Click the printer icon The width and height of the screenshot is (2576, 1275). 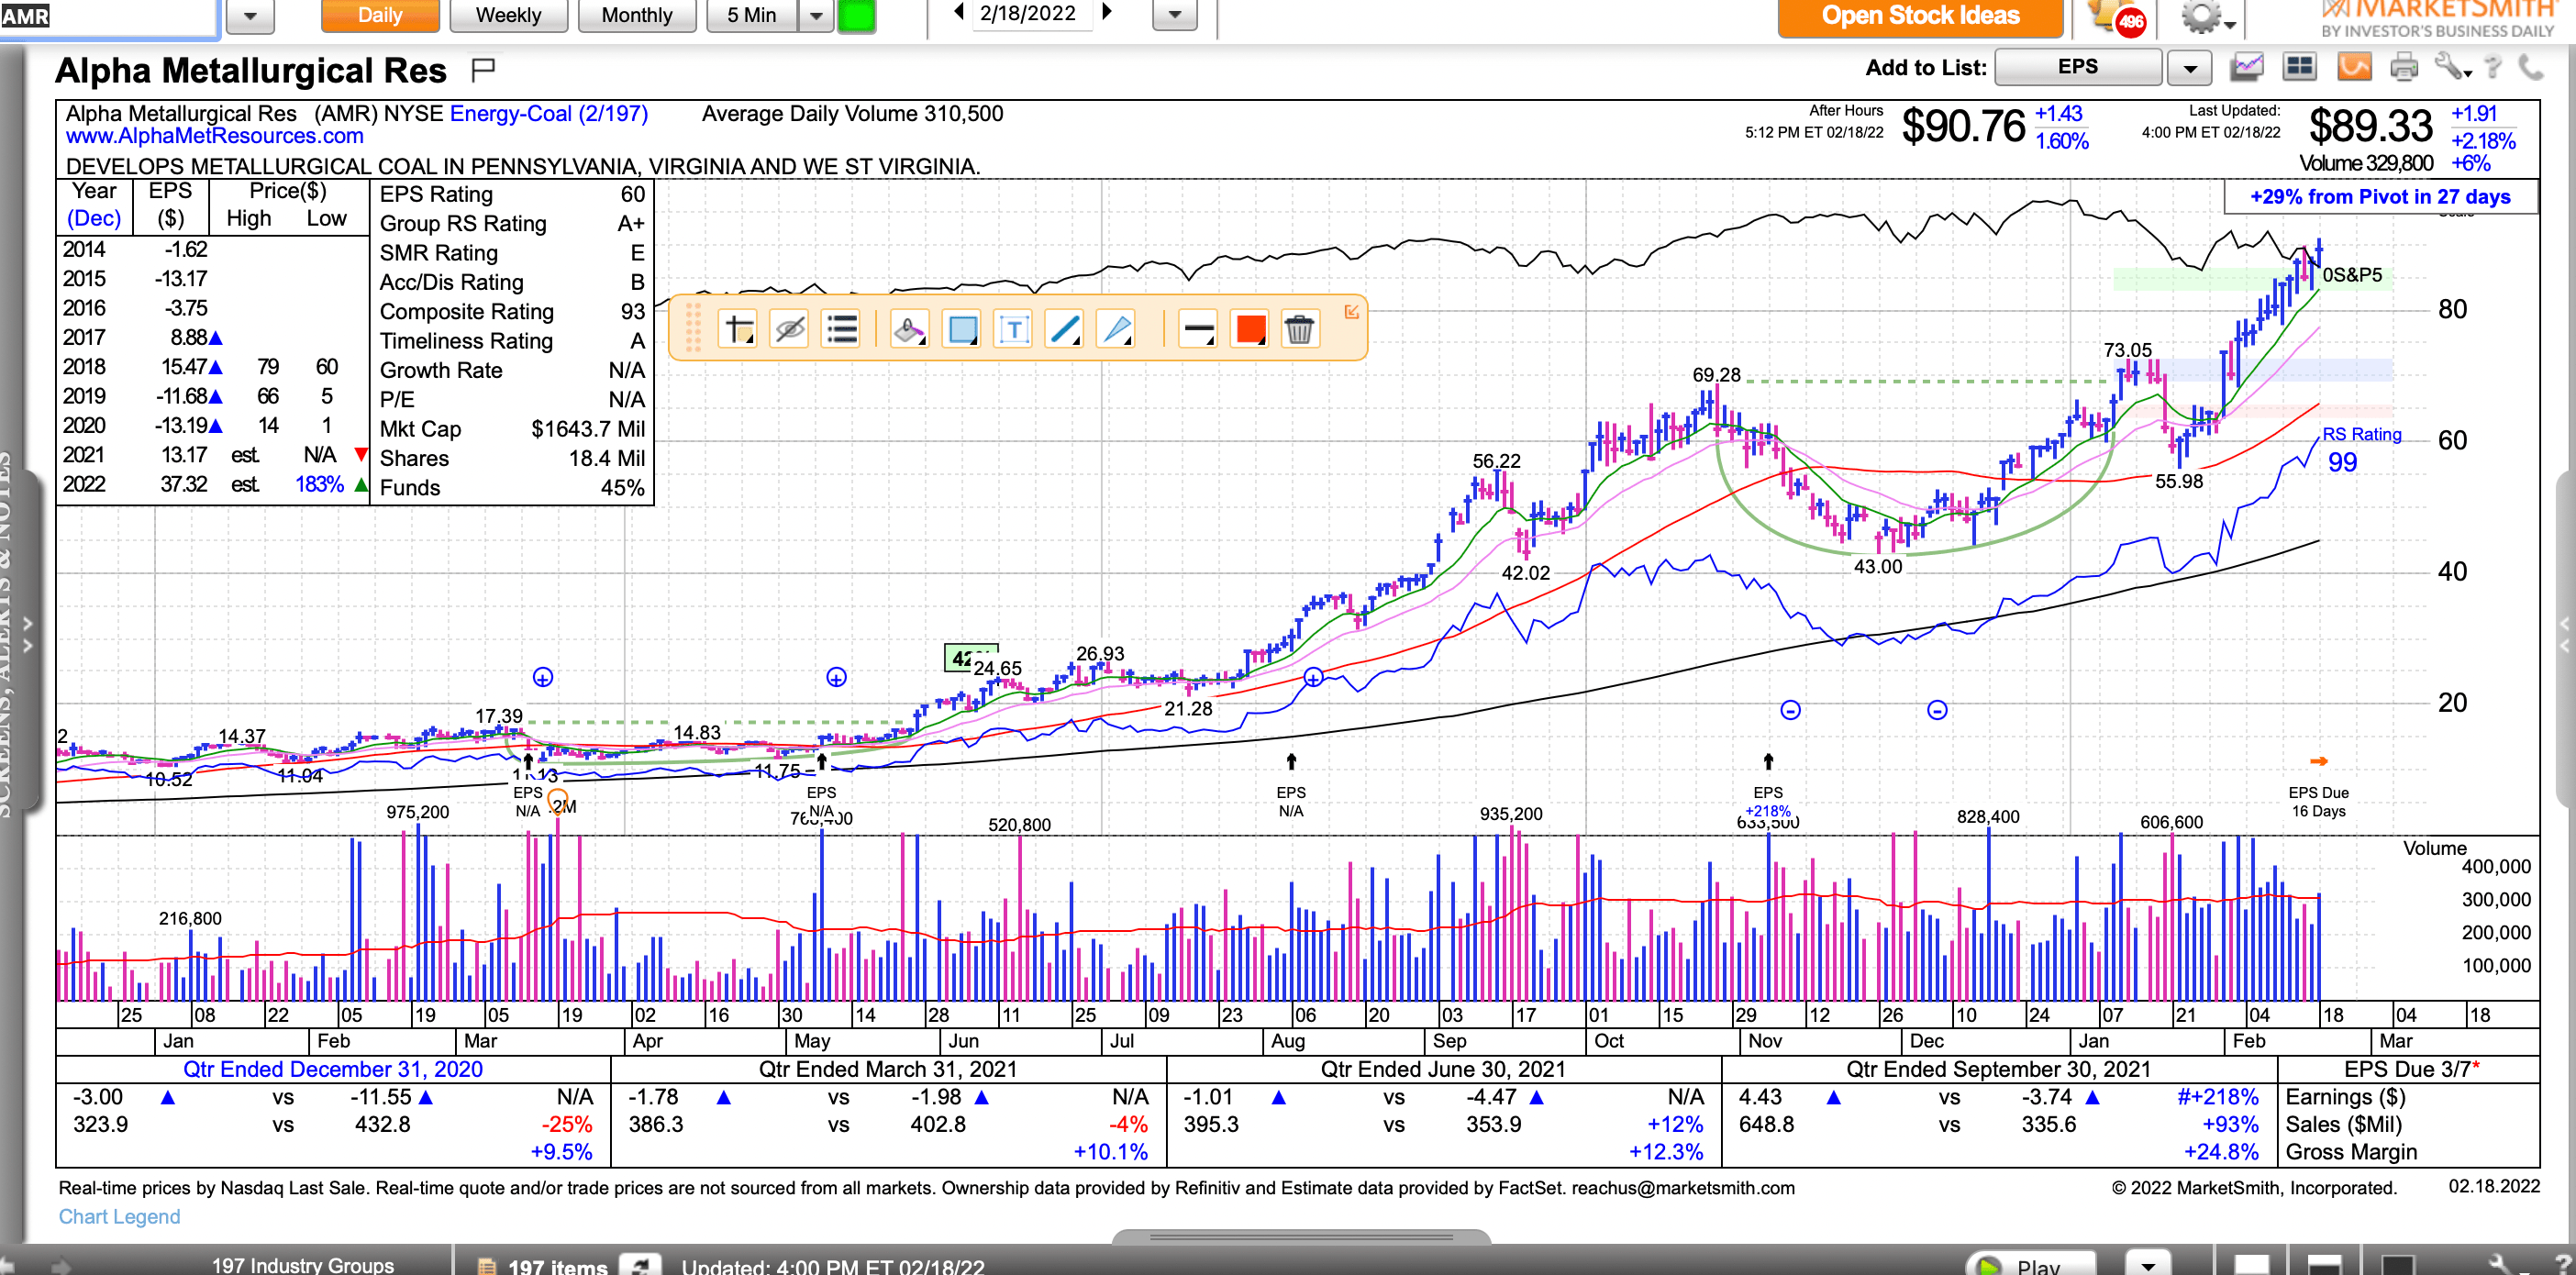2404,68
